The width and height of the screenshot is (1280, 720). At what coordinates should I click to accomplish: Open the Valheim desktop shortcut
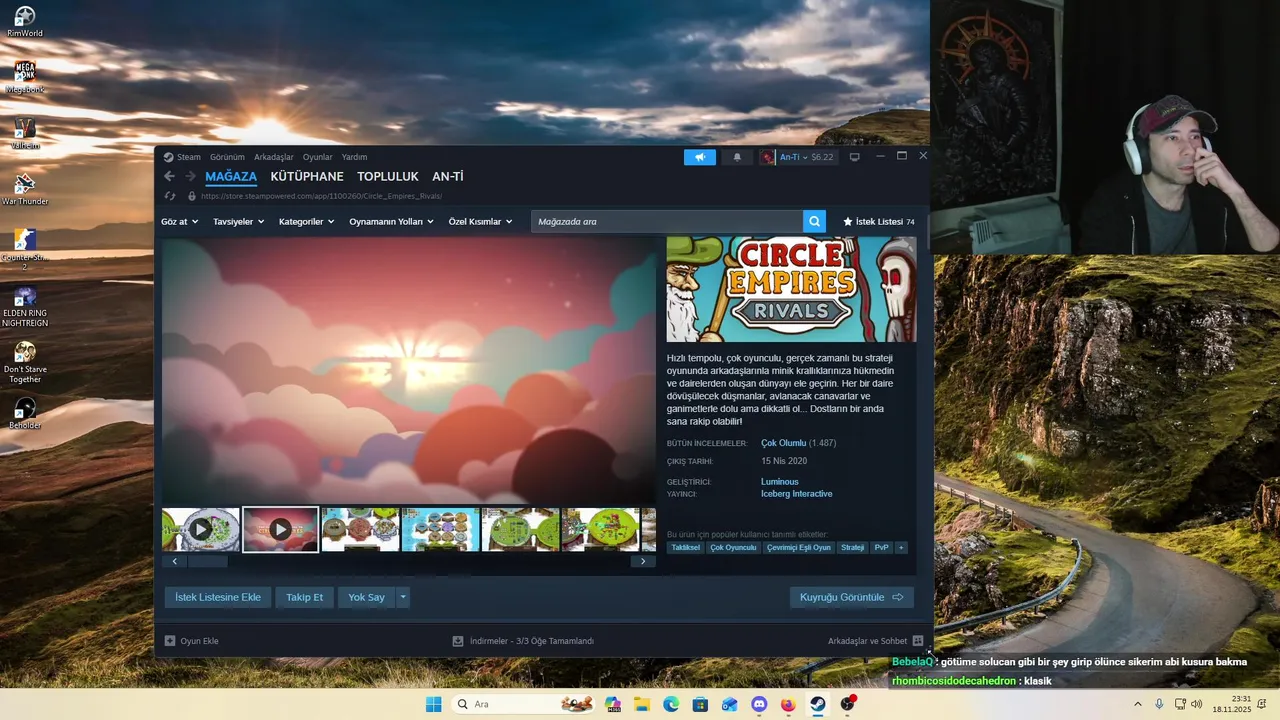[x=25, y=134]
